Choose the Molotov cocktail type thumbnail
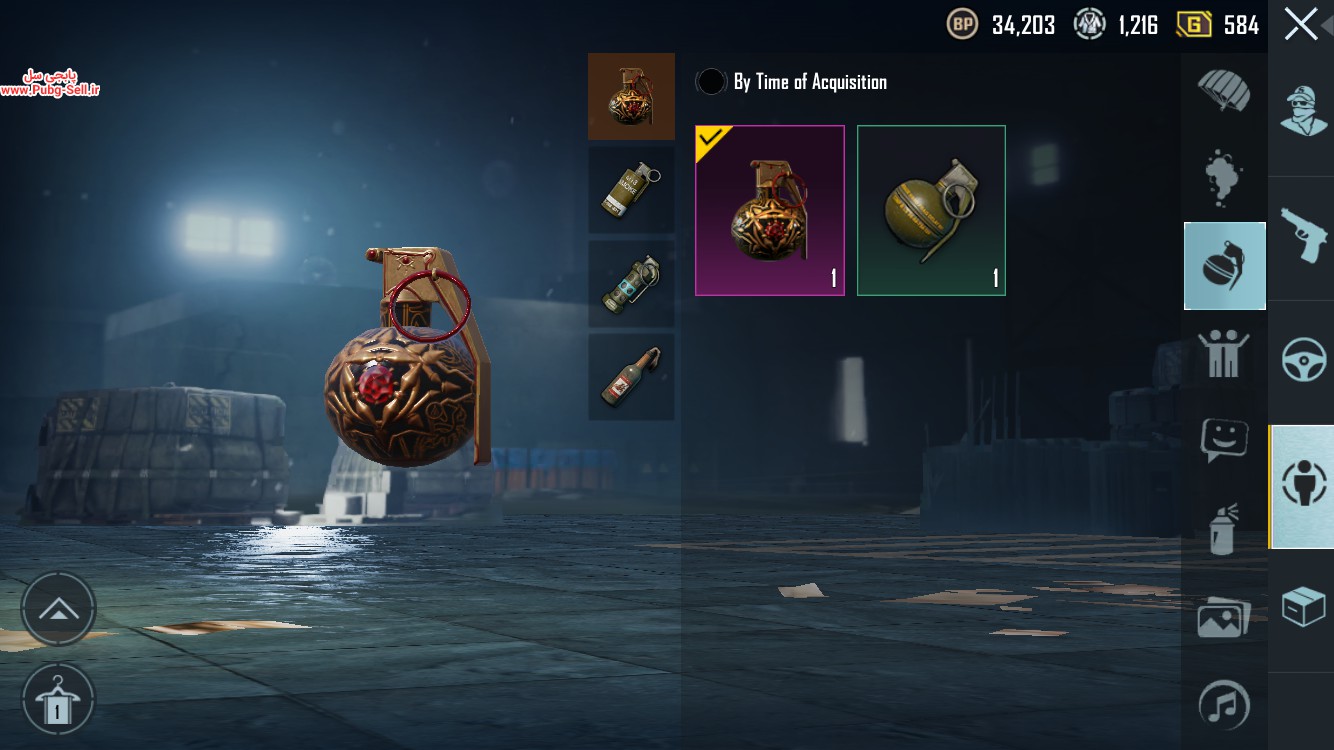1334x750 pixels. pyautogui.click(x=631, y=376)
